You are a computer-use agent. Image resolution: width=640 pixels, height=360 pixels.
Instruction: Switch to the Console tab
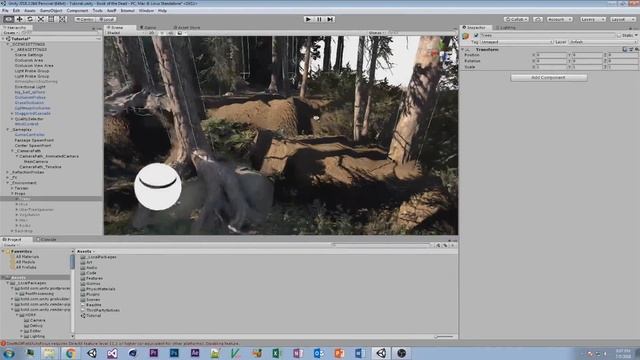(x=46, y=240)
